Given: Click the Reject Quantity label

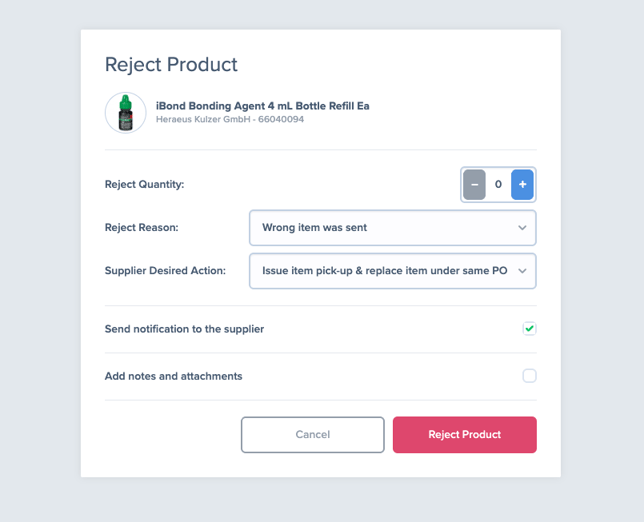Looking at the screenshot, I should pos(145,184).
